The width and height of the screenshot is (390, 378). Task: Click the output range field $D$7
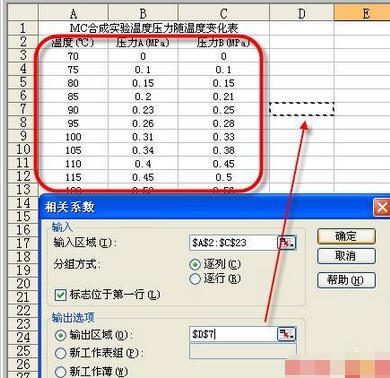pyautogui.click(x=233, y=334)
